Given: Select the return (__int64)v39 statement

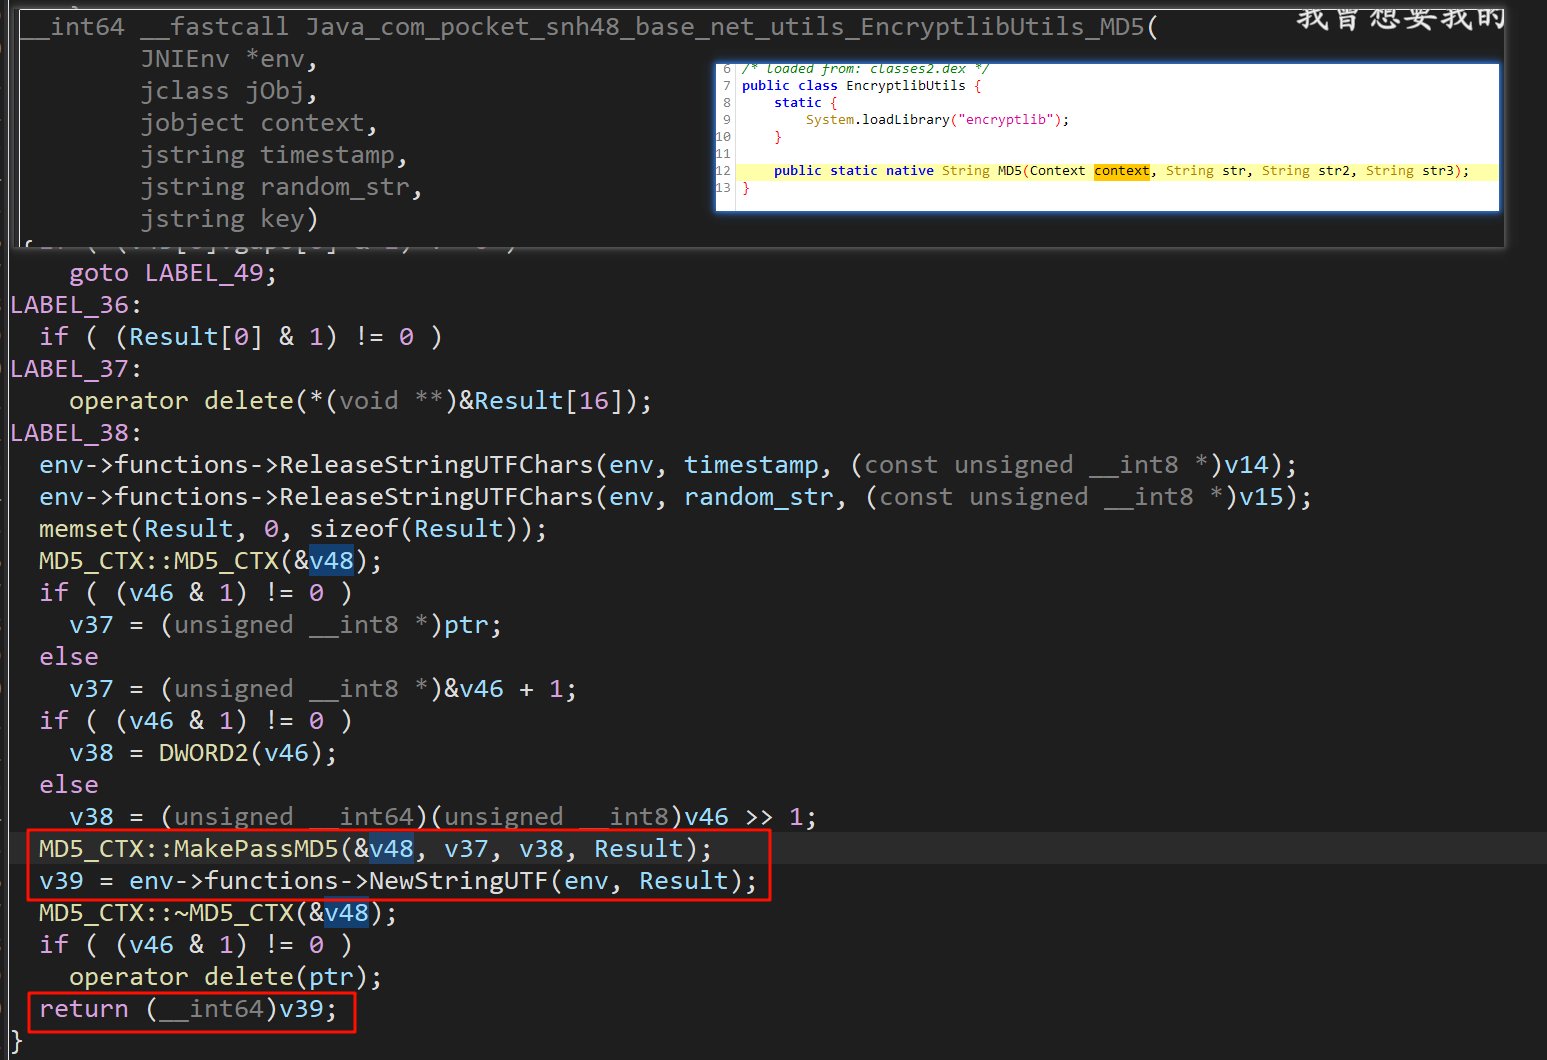Looking at the screenshot, I should tap(188, 1009).
